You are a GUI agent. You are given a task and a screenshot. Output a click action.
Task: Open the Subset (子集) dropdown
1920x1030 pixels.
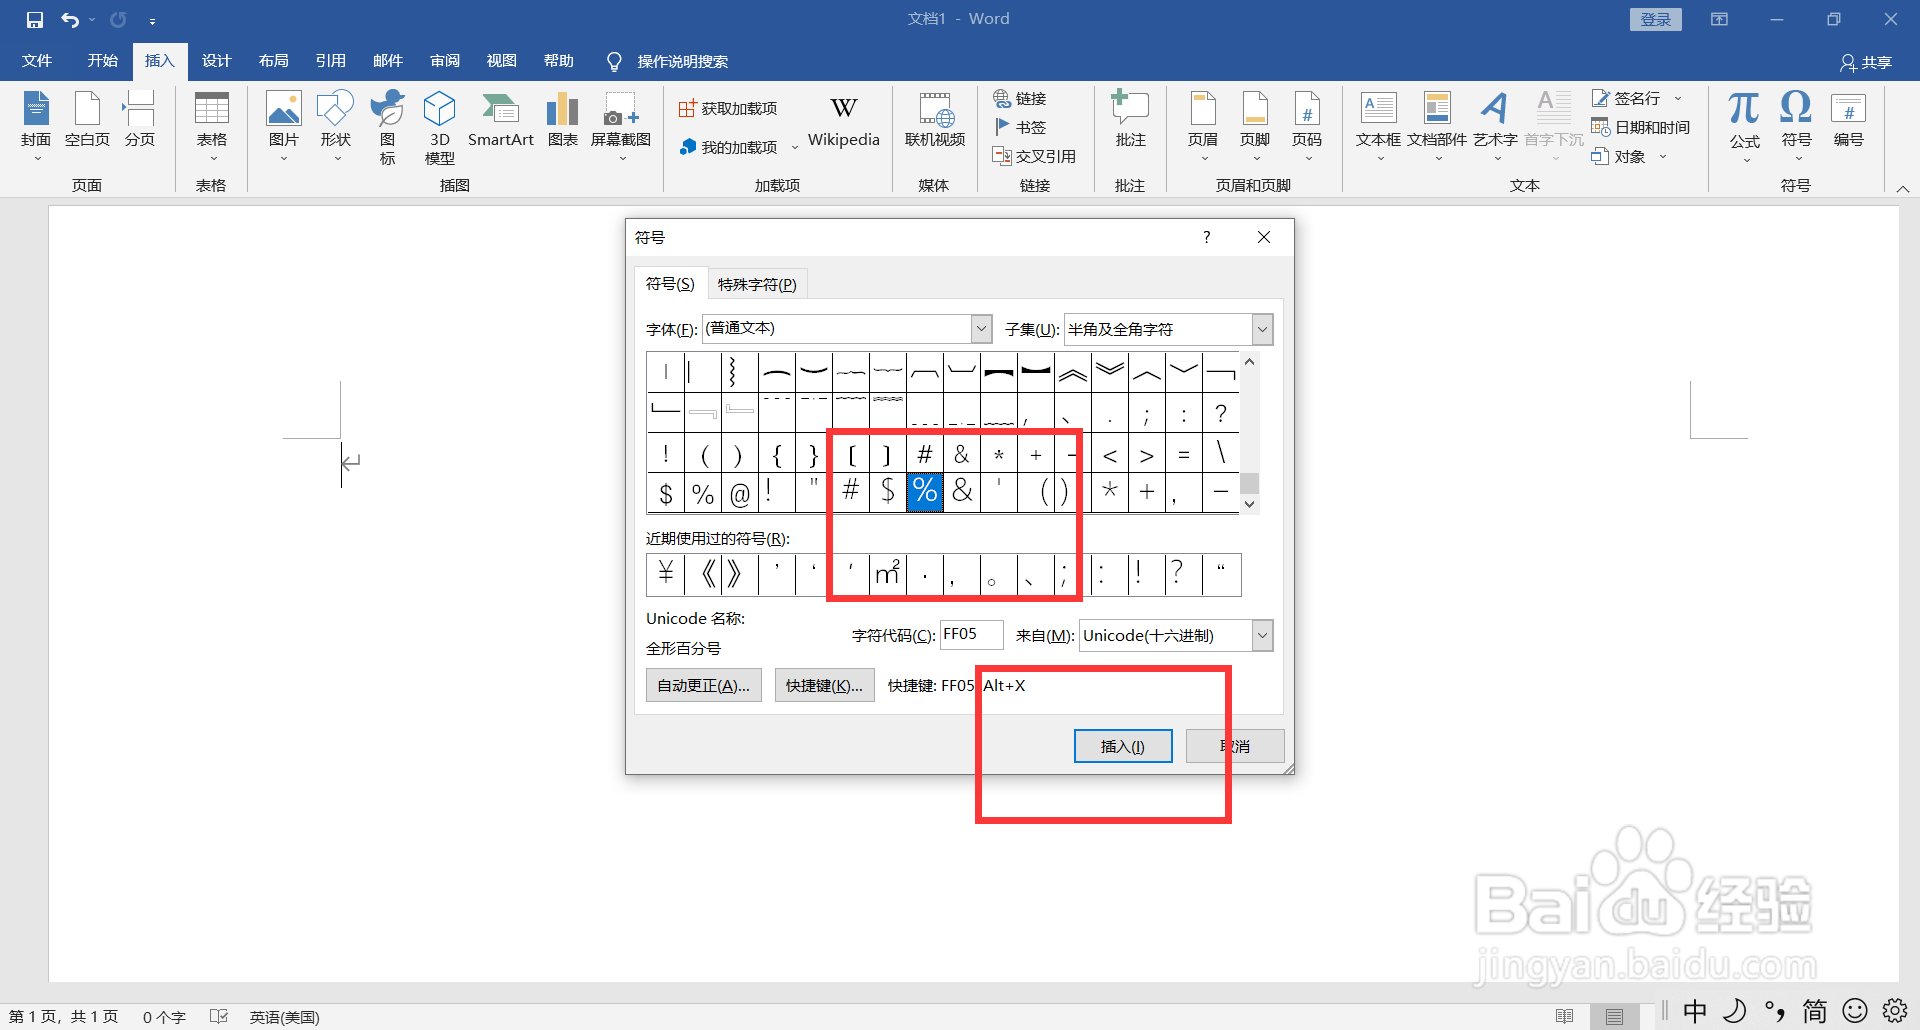pyautogui.click(x=1262, y=329)
